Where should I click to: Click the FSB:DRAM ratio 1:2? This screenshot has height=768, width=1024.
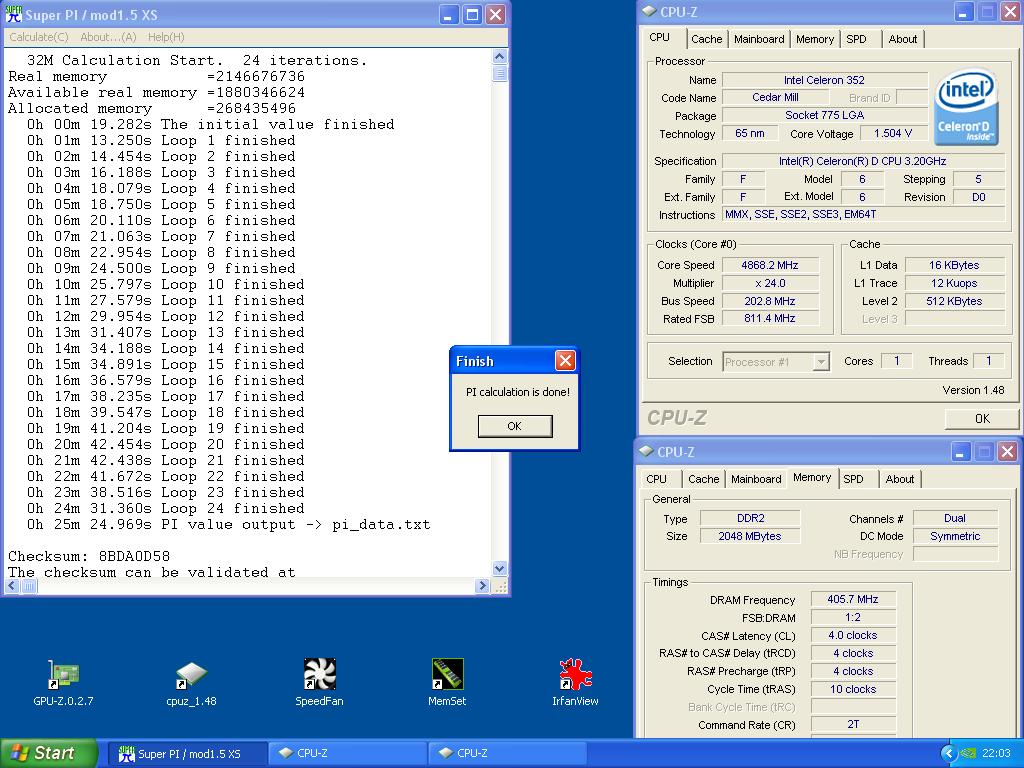click(852, 617)
